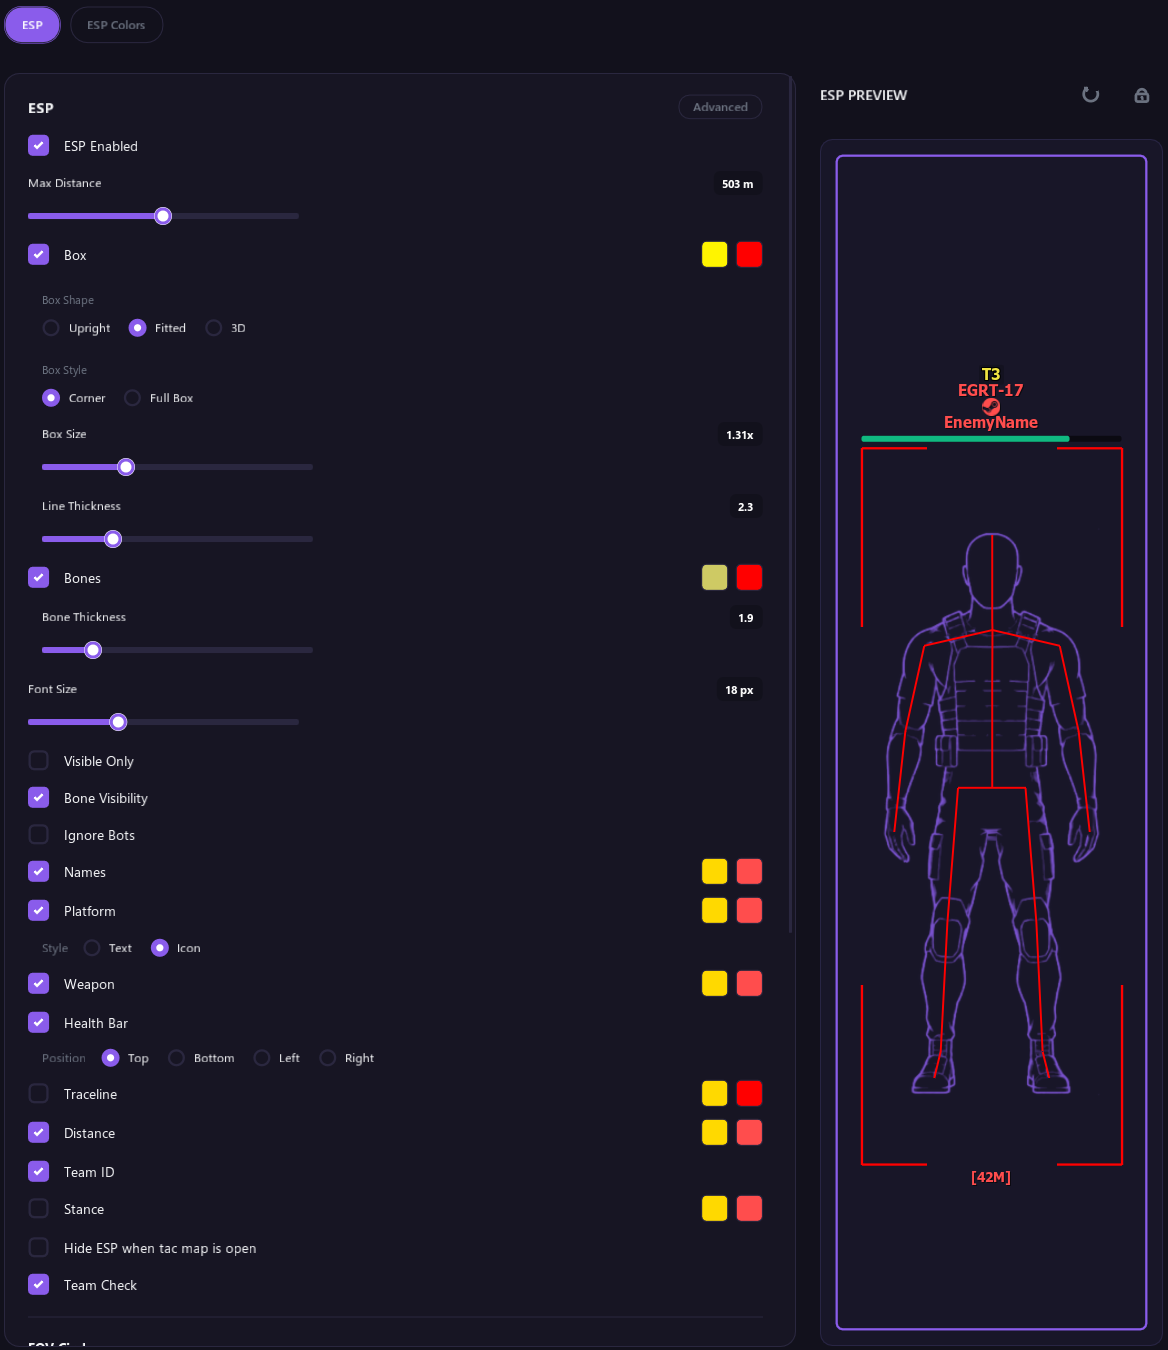Enable the Stance checkbox
This screenshot has height=1350, width=1168.
coord(39,1208)
